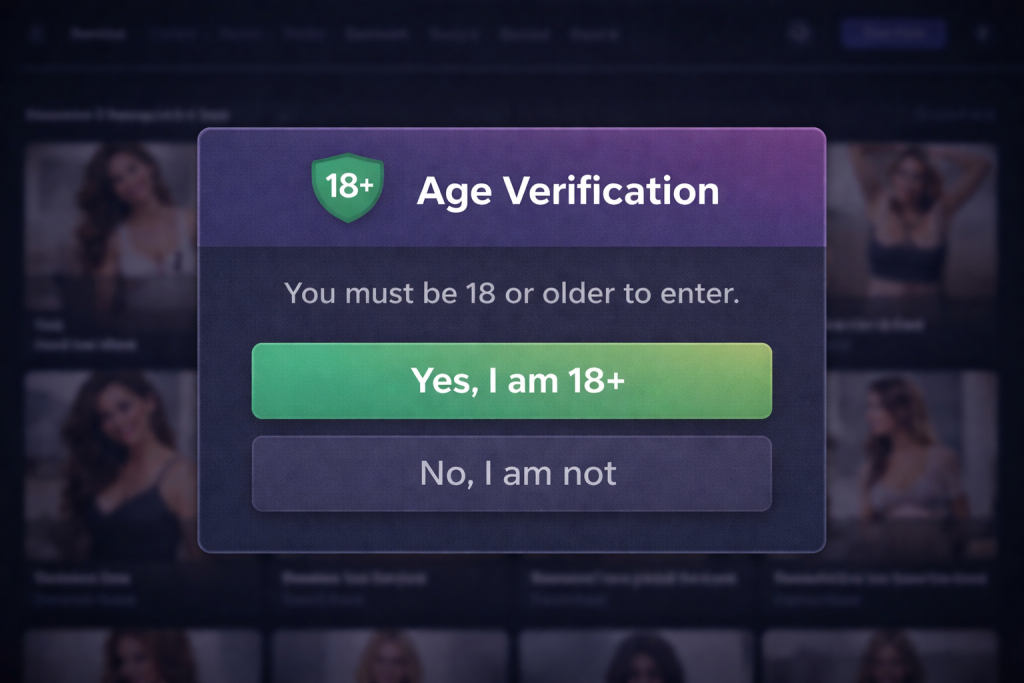Click the small icon at the navbar's right end
Viewport: 1024px width, 683px height.
pyautogui.click(x=983, y=33)
